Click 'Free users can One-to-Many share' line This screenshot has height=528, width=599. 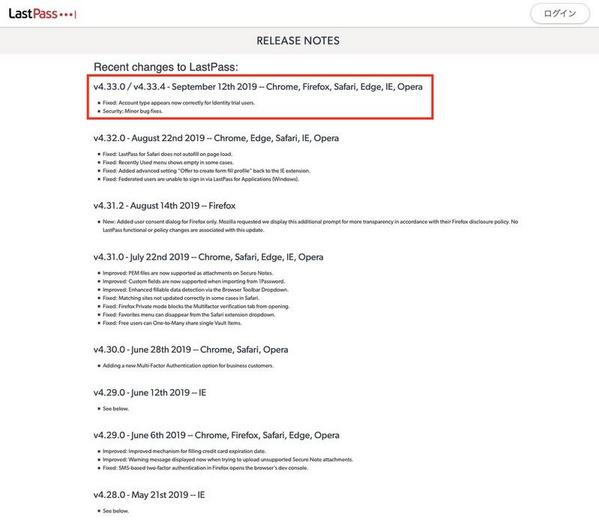tap(172, 323)
